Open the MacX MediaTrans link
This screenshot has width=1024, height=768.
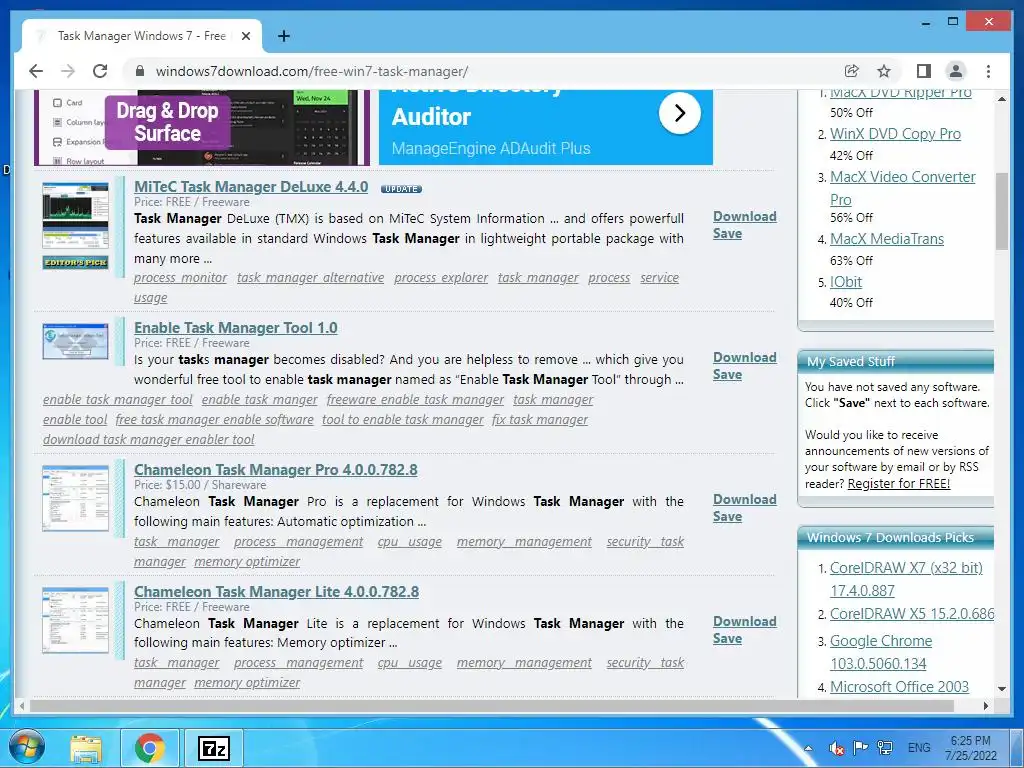click(887, 239)
